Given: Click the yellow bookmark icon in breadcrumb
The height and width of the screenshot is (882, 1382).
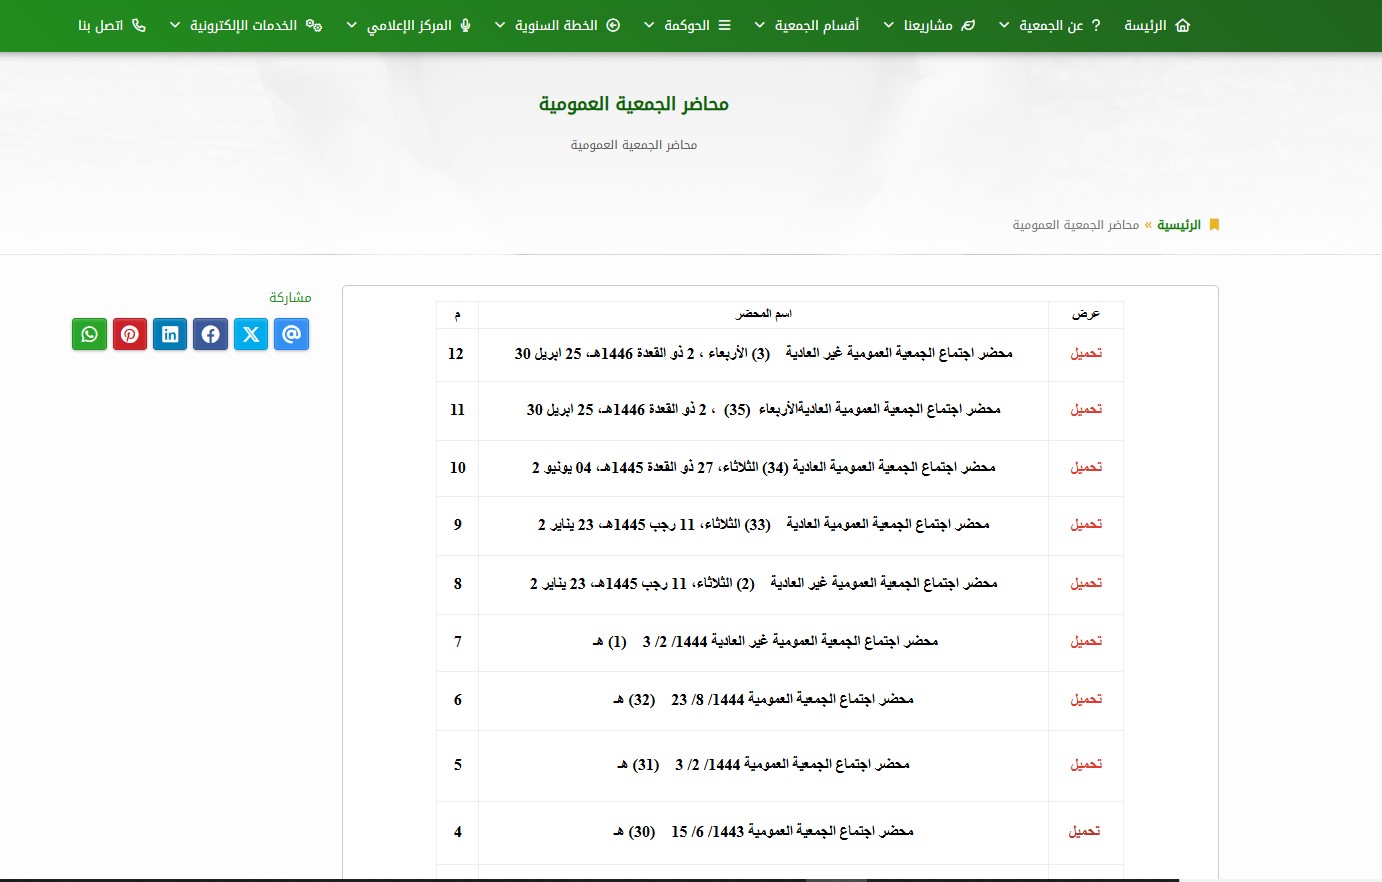Looking at the screenshot, I should (x=1214, y=225).
